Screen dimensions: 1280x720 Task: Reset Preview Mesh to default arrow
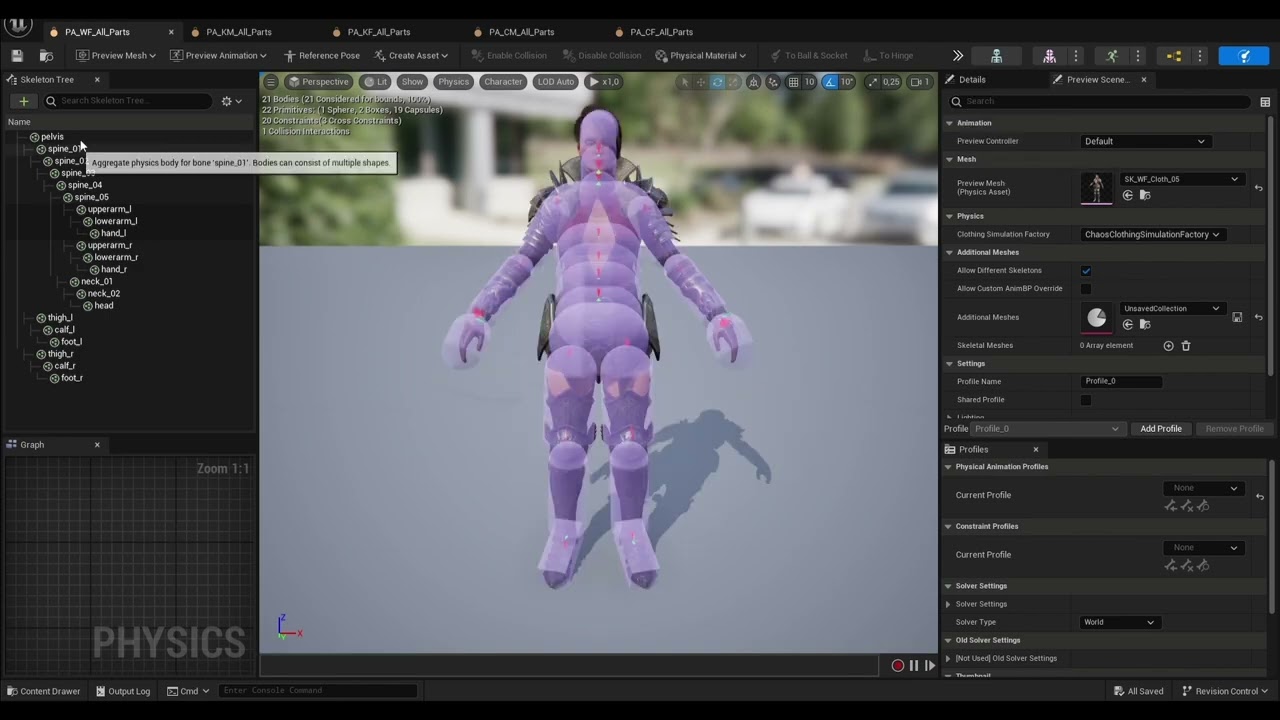(1259, 187)
